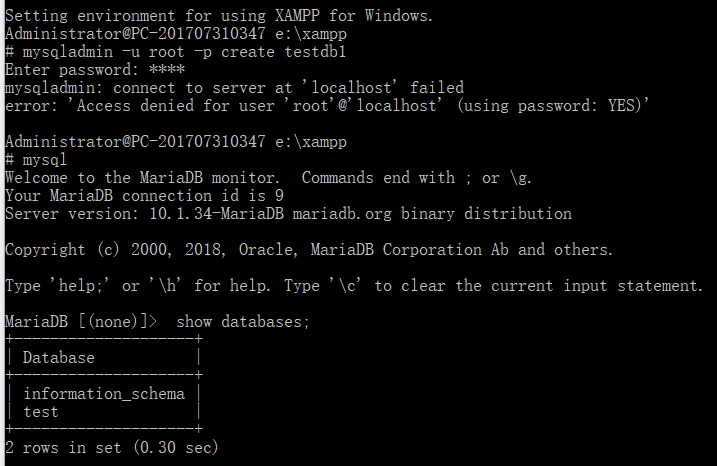The image size is (717, 466).
Task: Click the second 'Administrator@PC-201707310347 e:\xampp' prompt
Action: (176, 142)
